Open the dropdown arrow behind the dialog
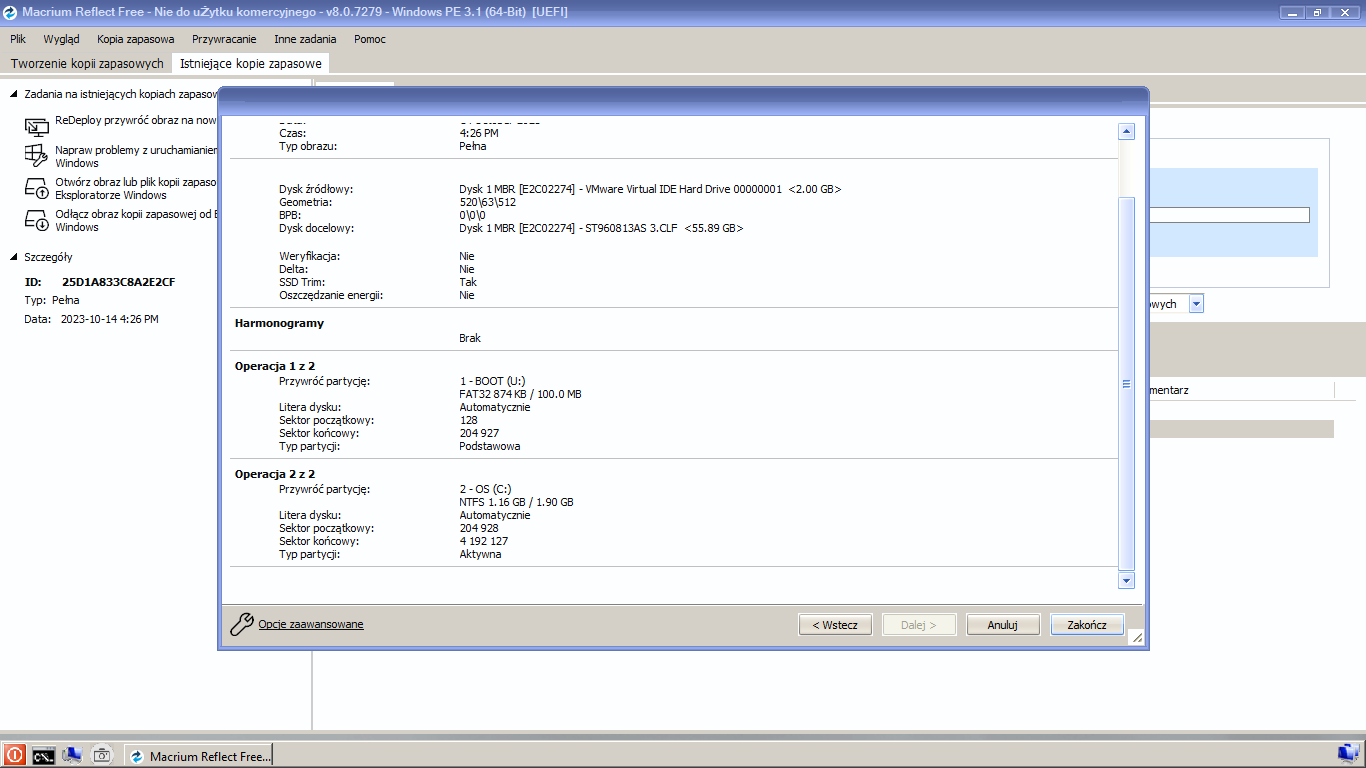 [1196, 304]
